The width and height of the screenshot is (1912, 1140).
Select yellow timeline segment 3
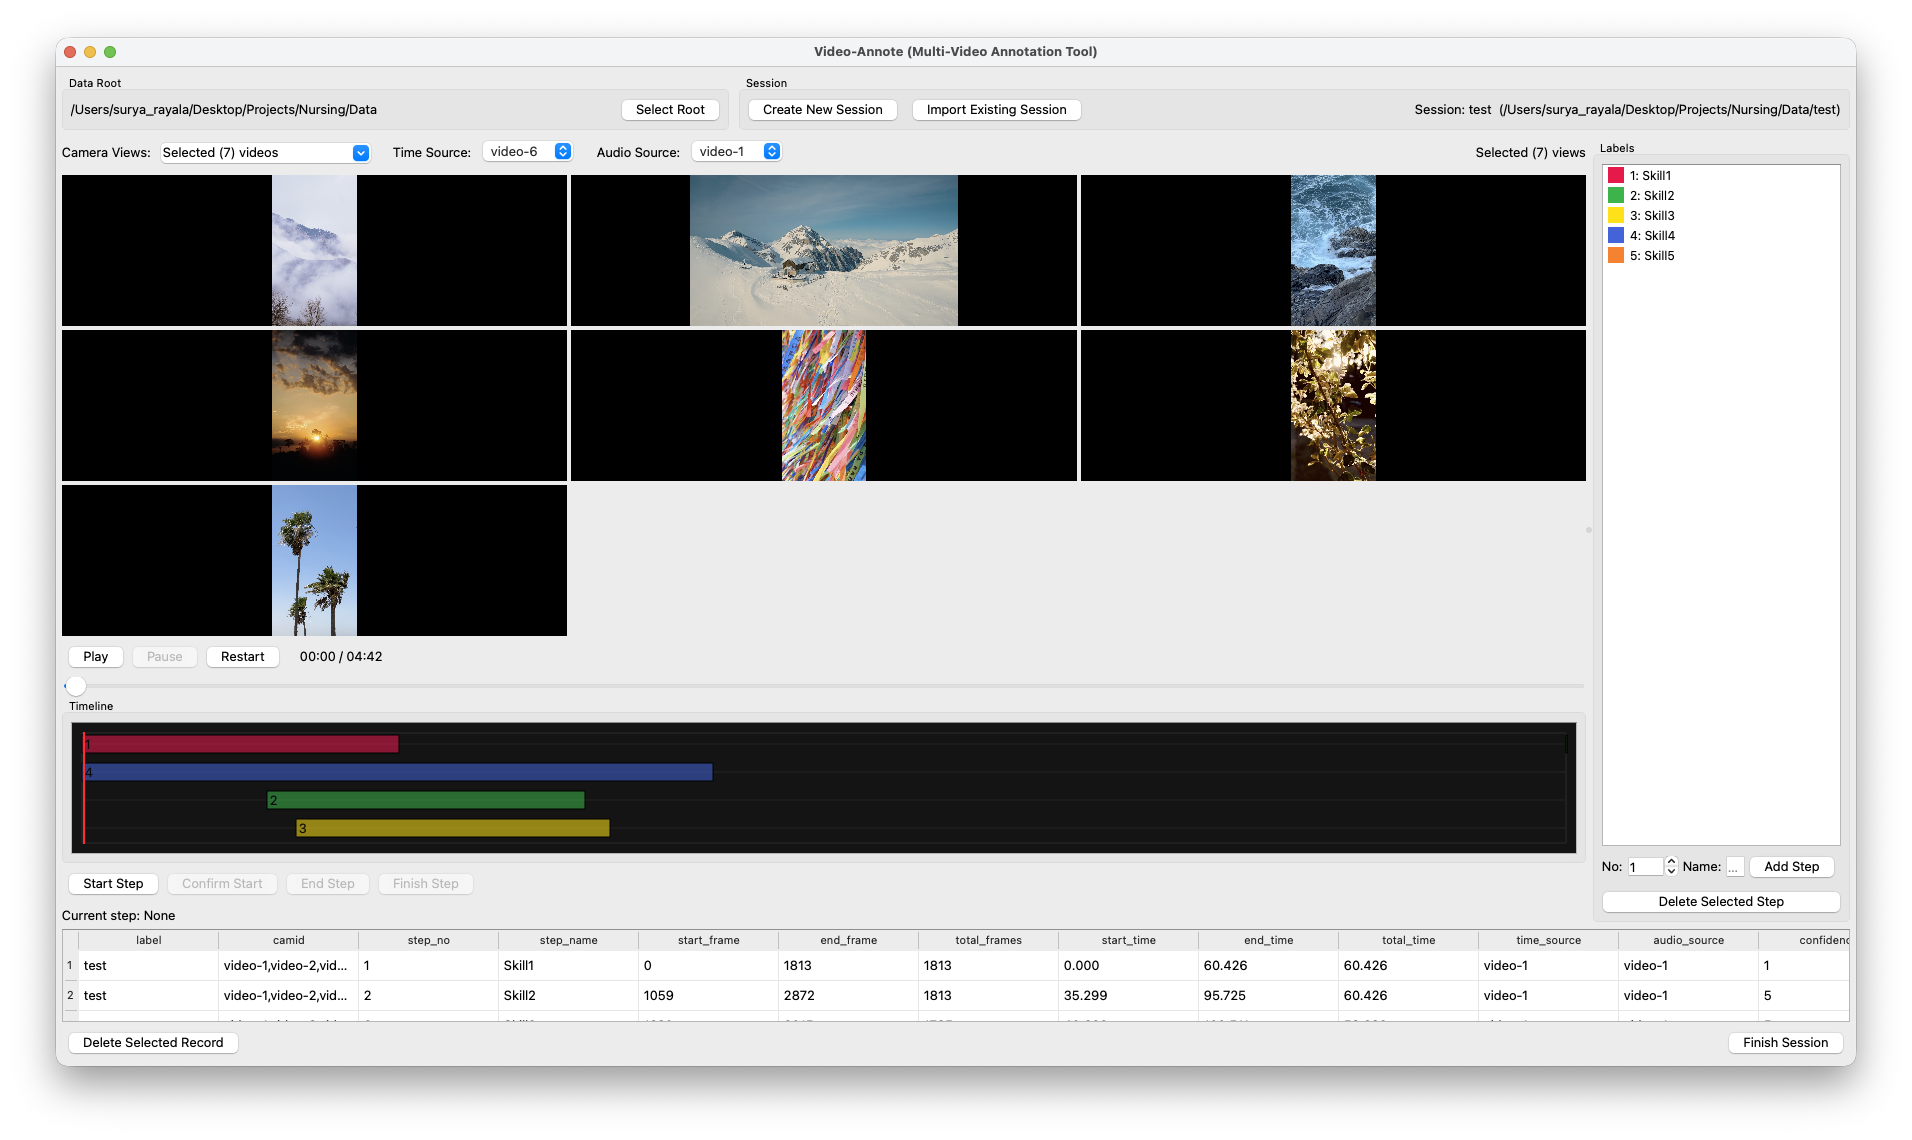point(453,828)
